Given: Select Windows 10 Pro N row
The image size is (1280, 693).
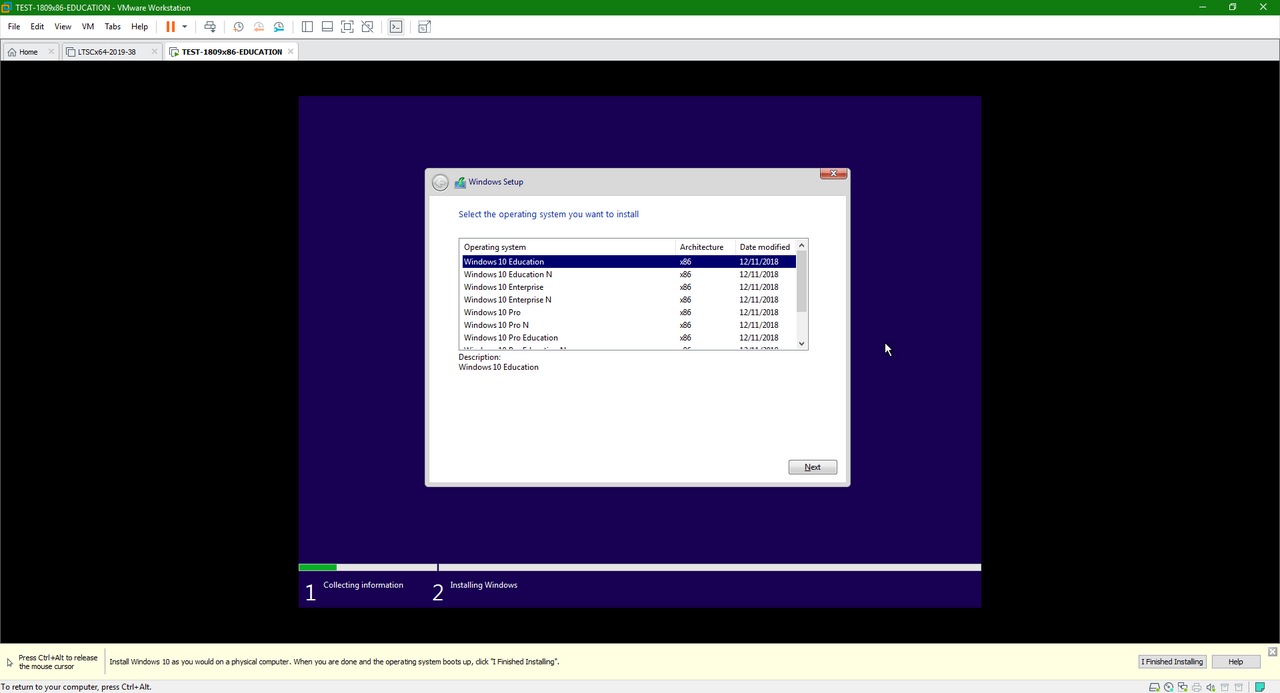Looking at the screenshot, I should (x=629, y=325).
